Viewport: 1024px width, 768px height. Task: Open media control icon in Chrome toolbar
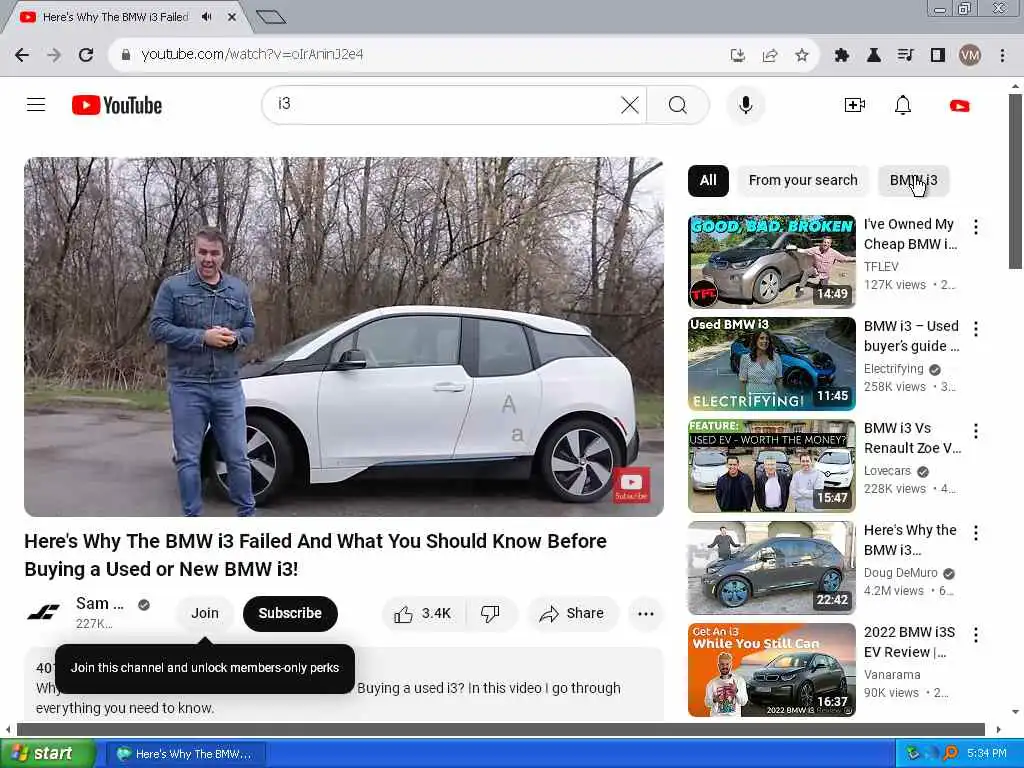[905, 55]
